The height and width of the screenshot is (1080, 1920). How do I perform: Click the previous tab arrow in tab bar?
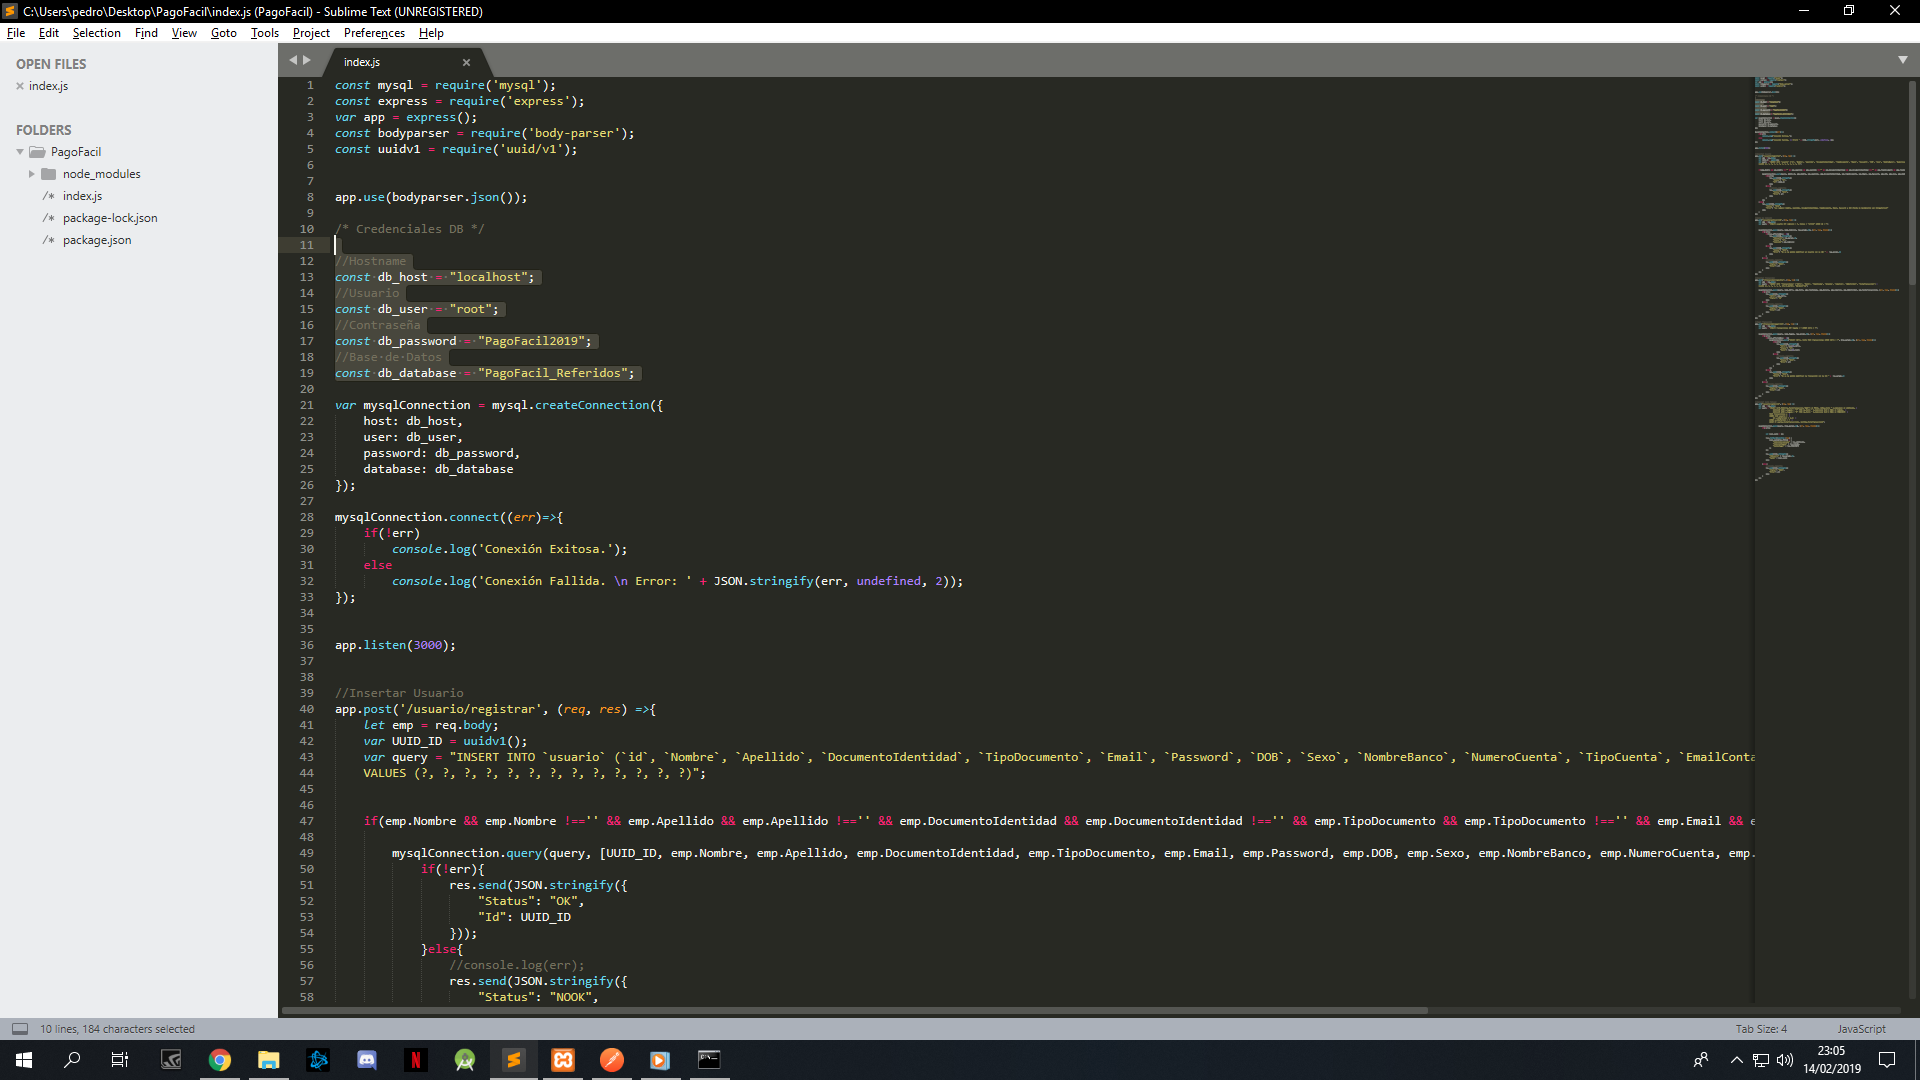coord(293,60)
